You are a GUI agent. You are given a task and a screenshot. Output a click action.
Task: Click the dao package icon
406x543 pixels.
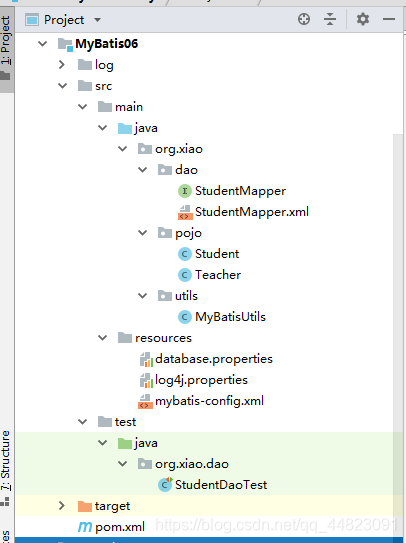pos(165,170)
